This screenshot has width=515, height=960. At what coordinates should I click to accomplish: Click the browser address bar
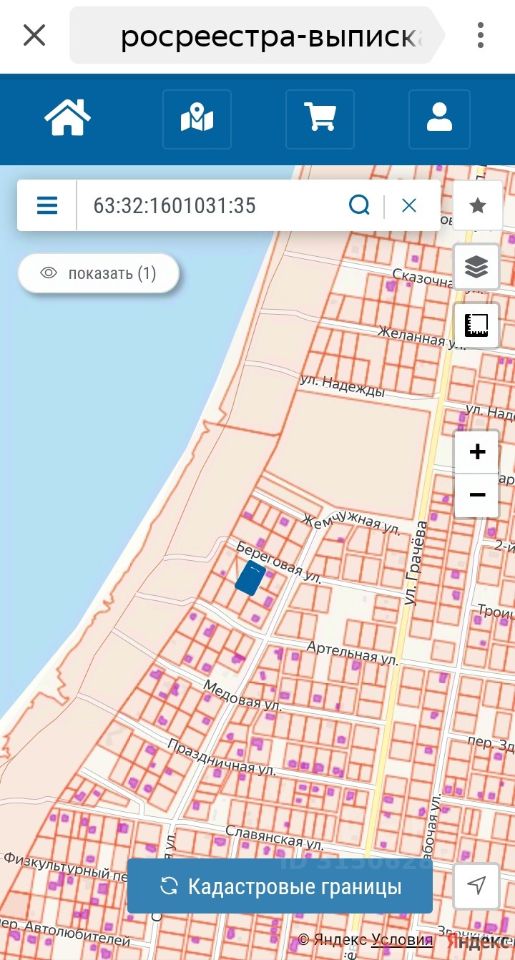[x=257, y=36]
